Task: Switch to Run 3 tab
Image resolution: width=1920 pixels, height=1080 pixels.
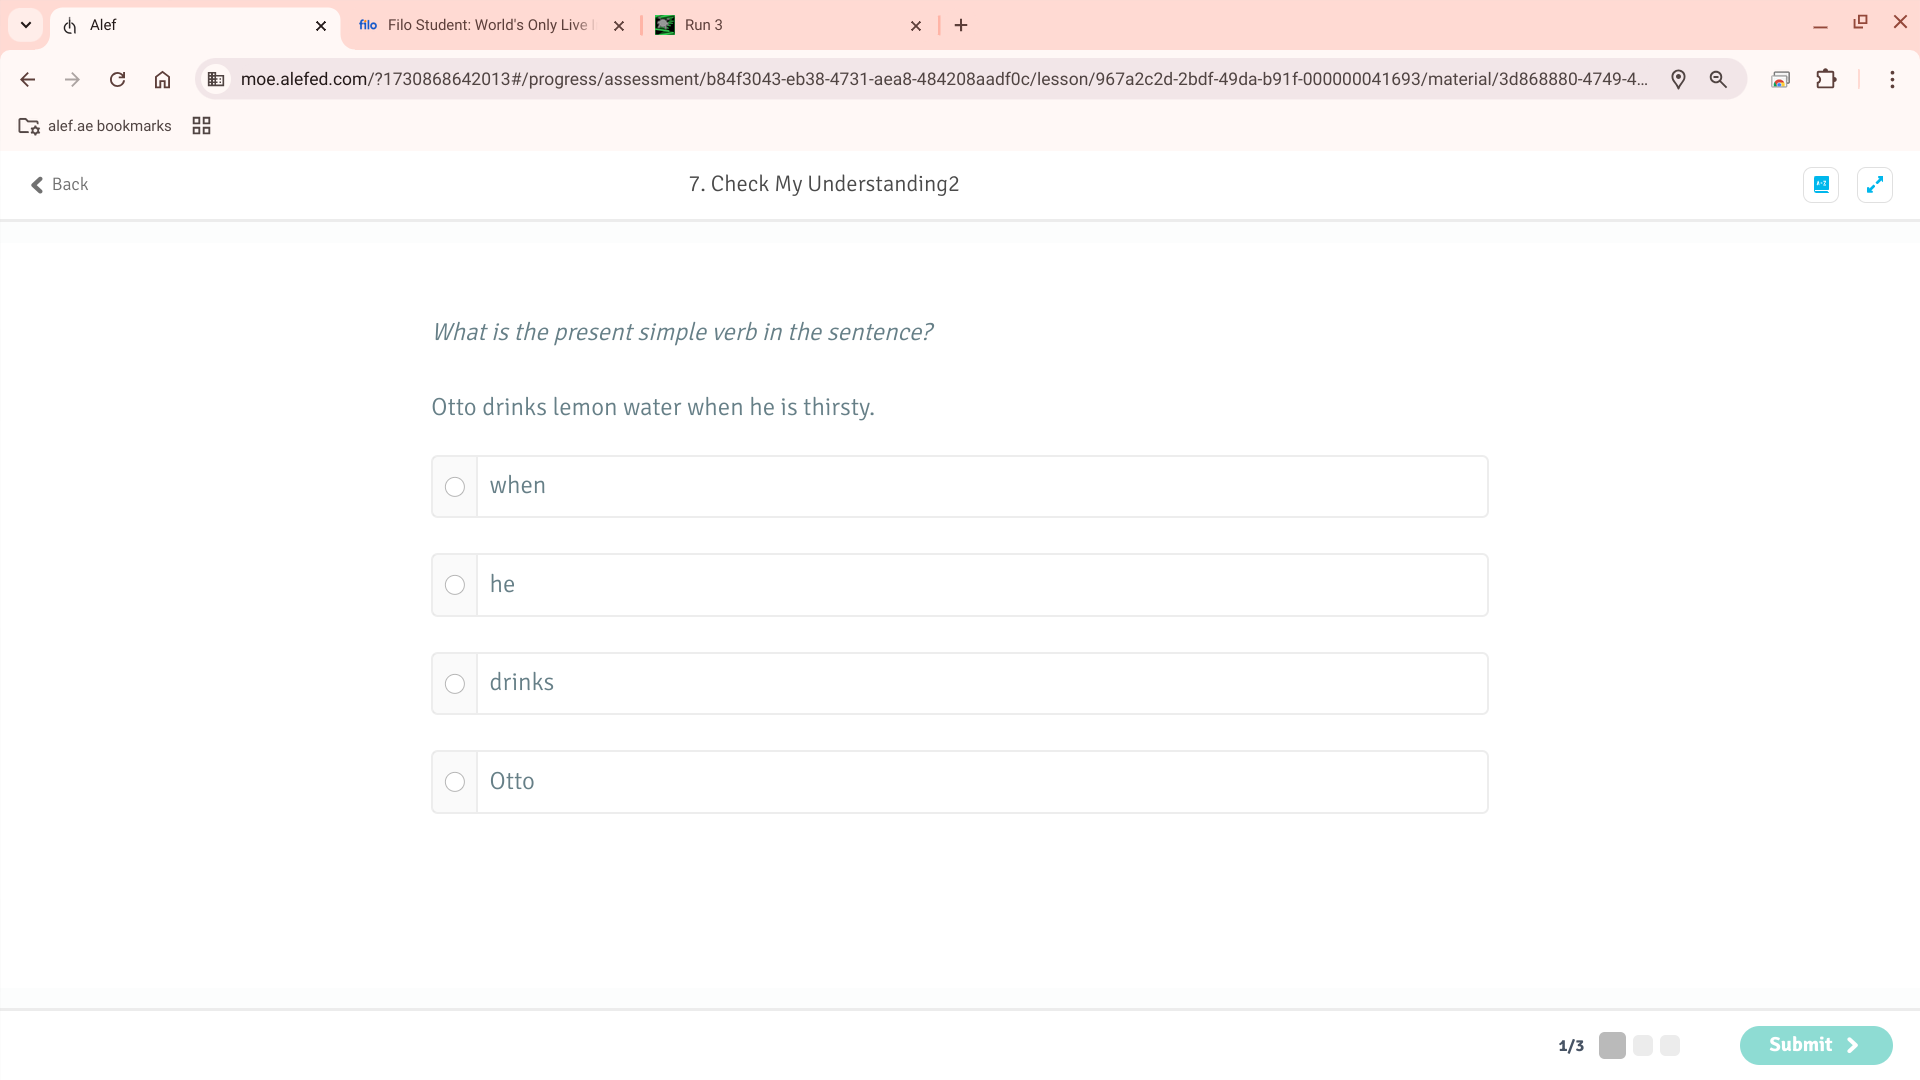Action: (780, 25)
